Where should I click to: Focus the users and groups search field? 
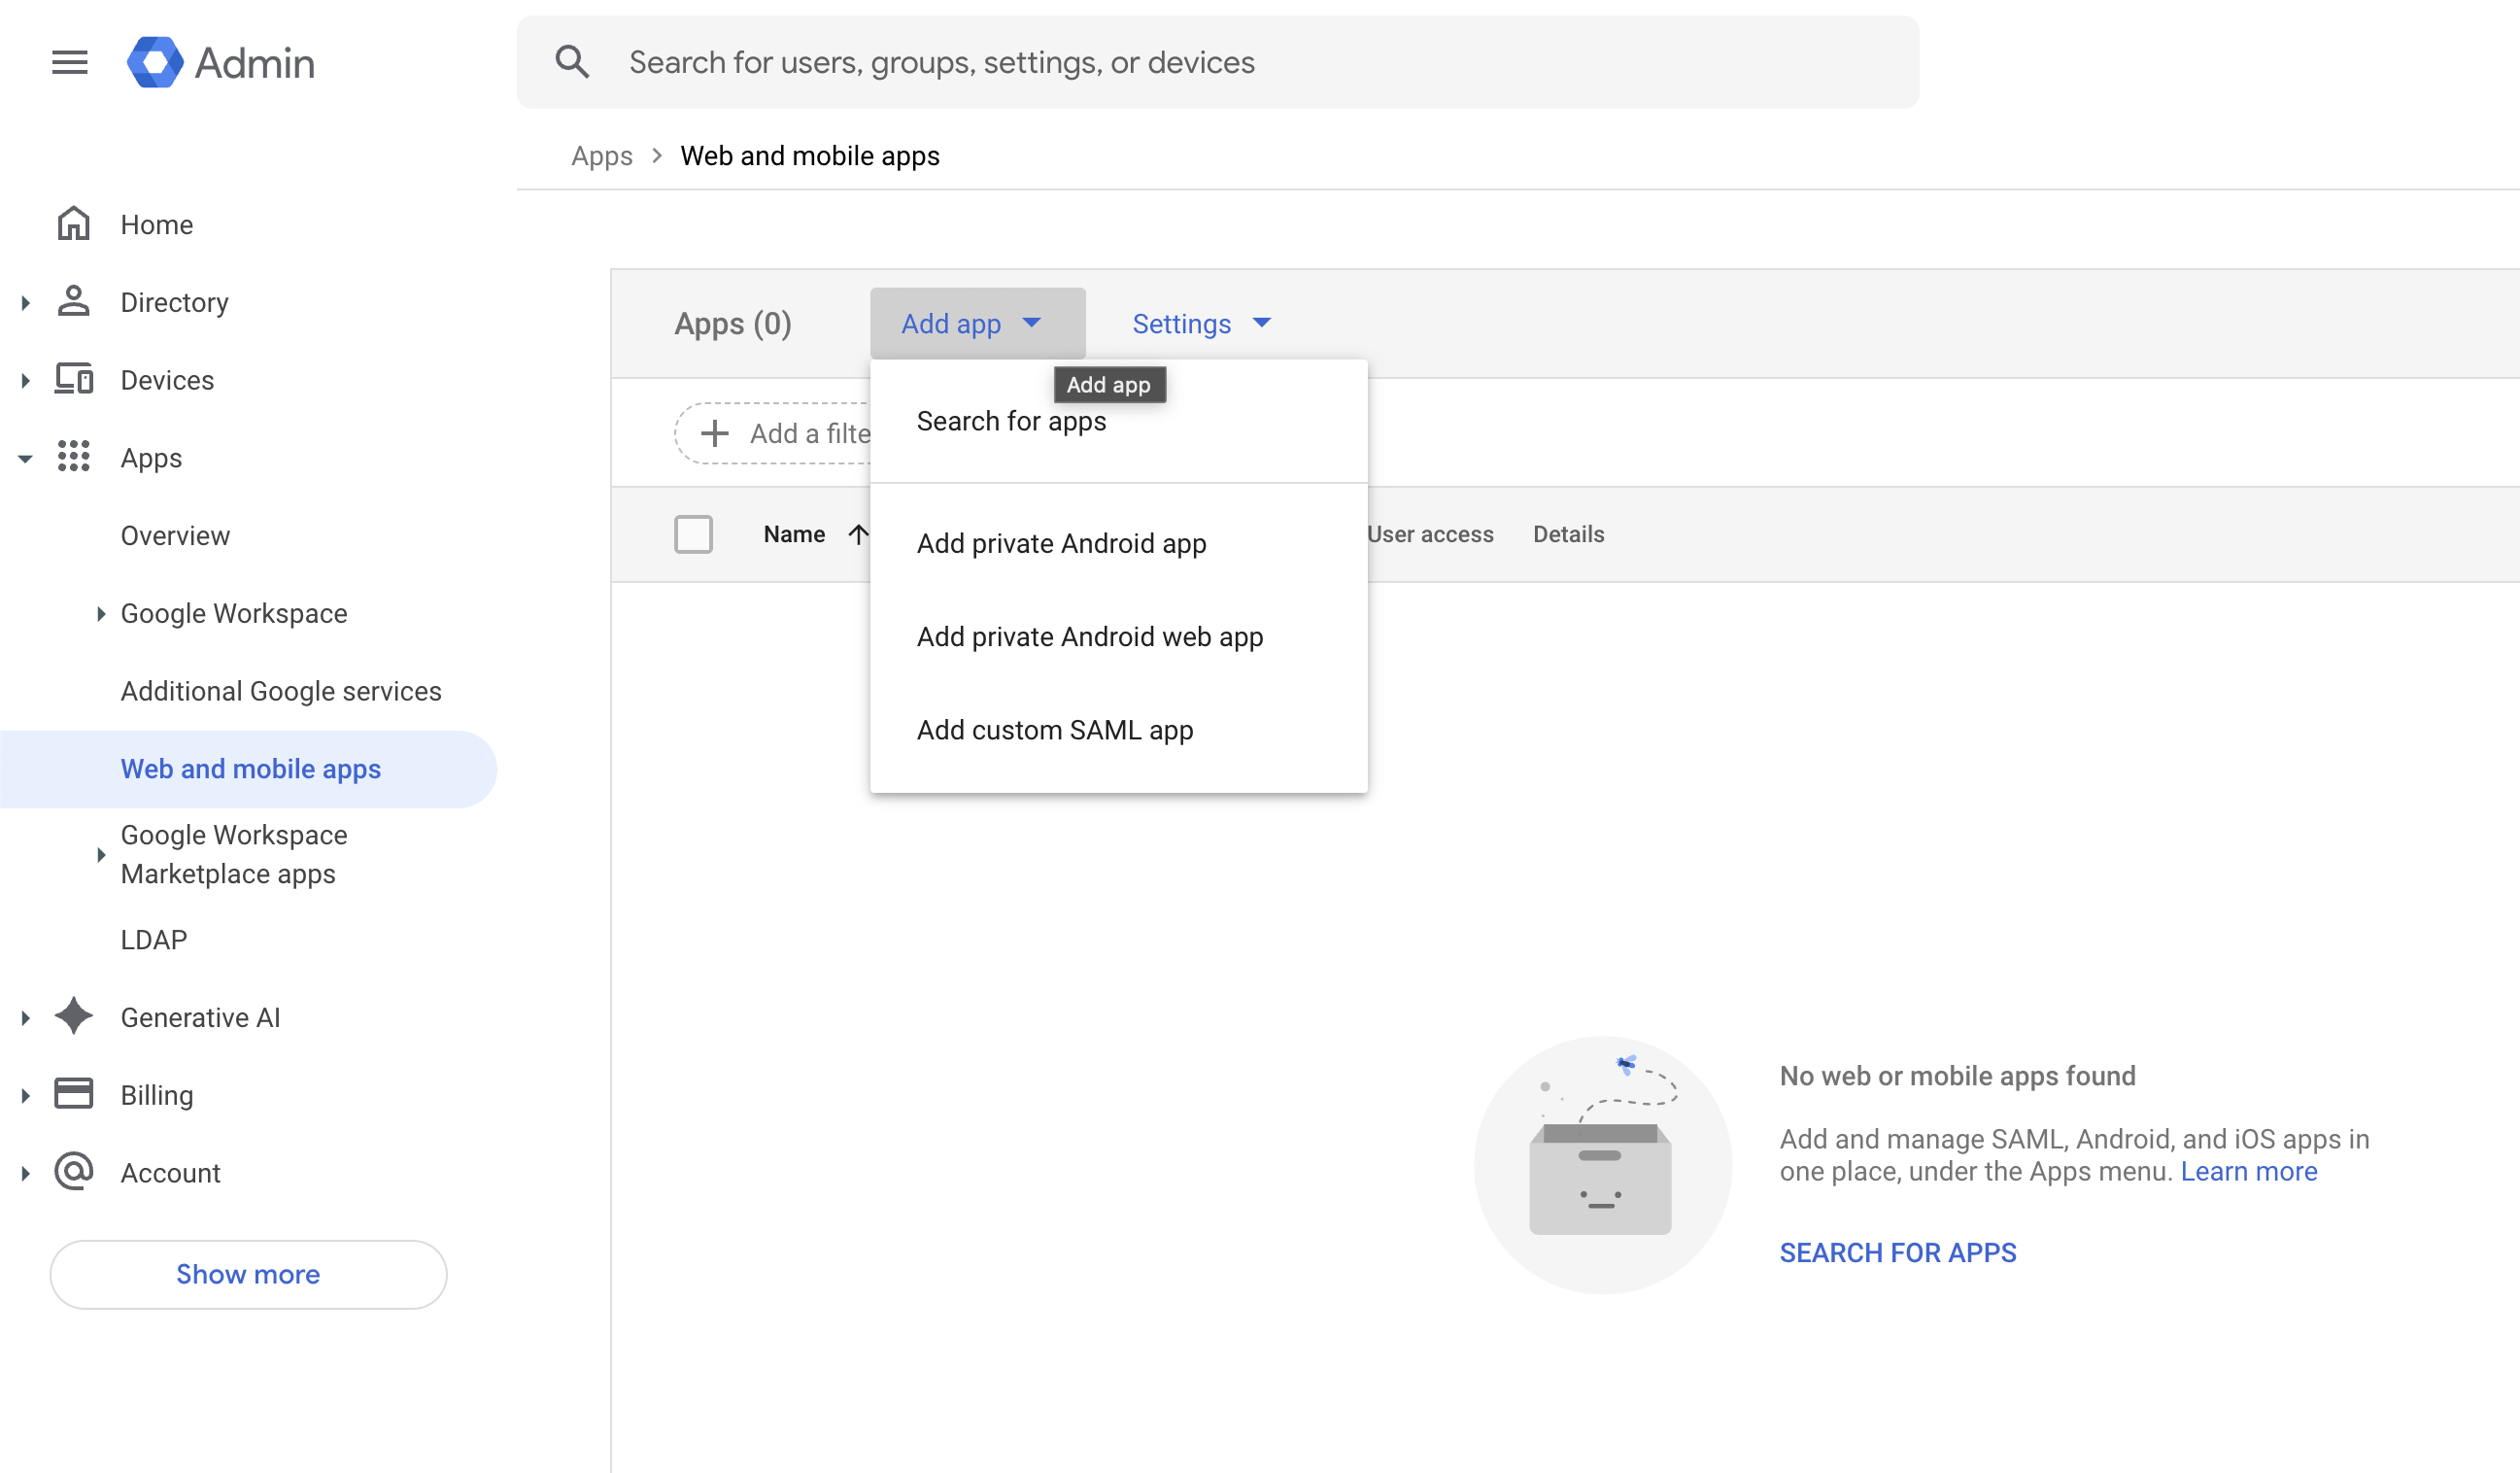pos(1217,62)
